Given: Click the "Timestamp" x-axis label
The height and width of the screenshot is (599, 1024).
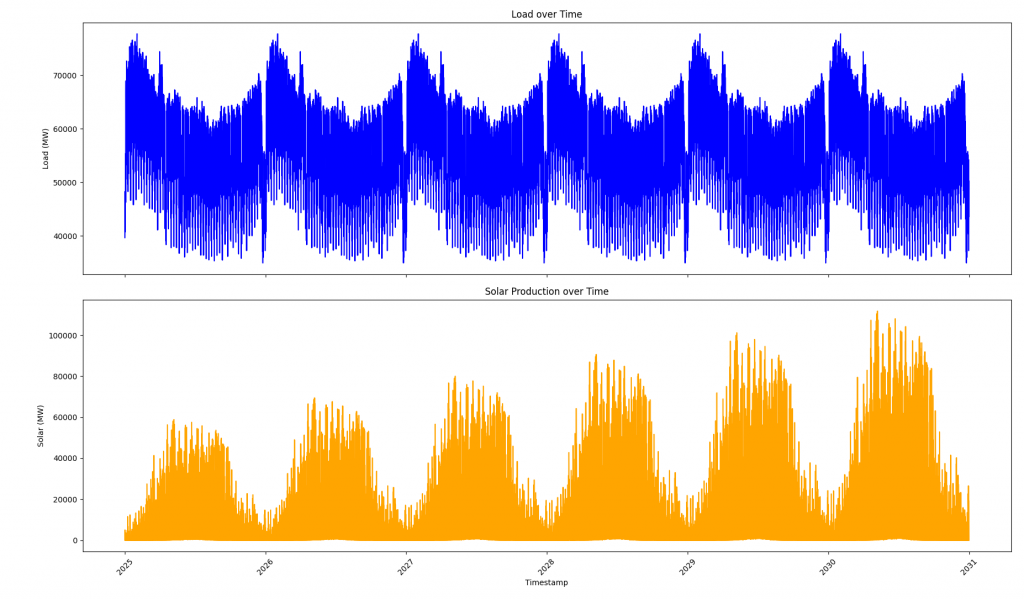Looking at the screenshot, I should point(546,583).
